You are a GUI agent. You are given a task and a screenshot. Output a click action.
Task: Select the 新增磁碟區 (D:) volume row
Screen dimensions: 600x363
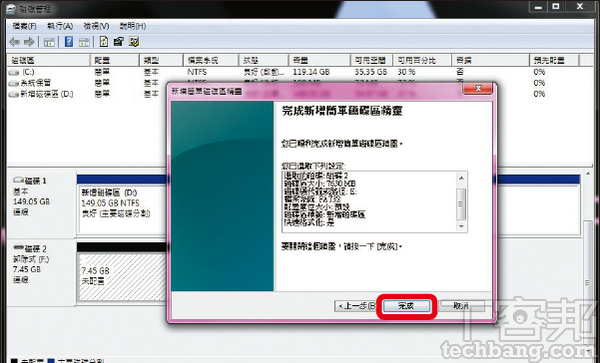pos(87,94)
